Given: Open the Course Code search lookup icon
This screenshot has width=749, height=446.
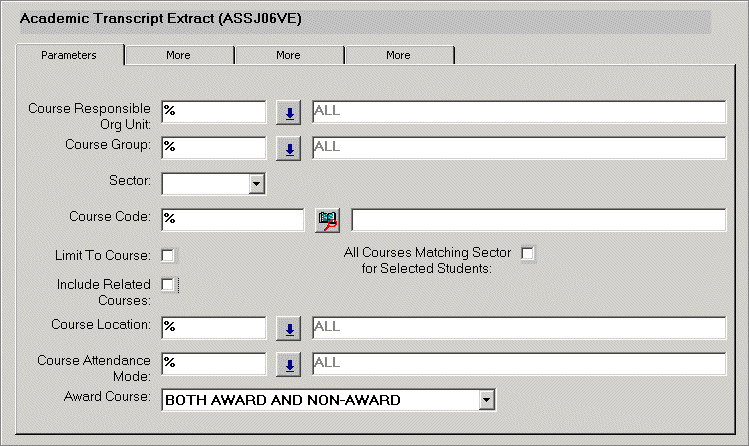Looking at the screenshot, I should (x=327, y=220).
